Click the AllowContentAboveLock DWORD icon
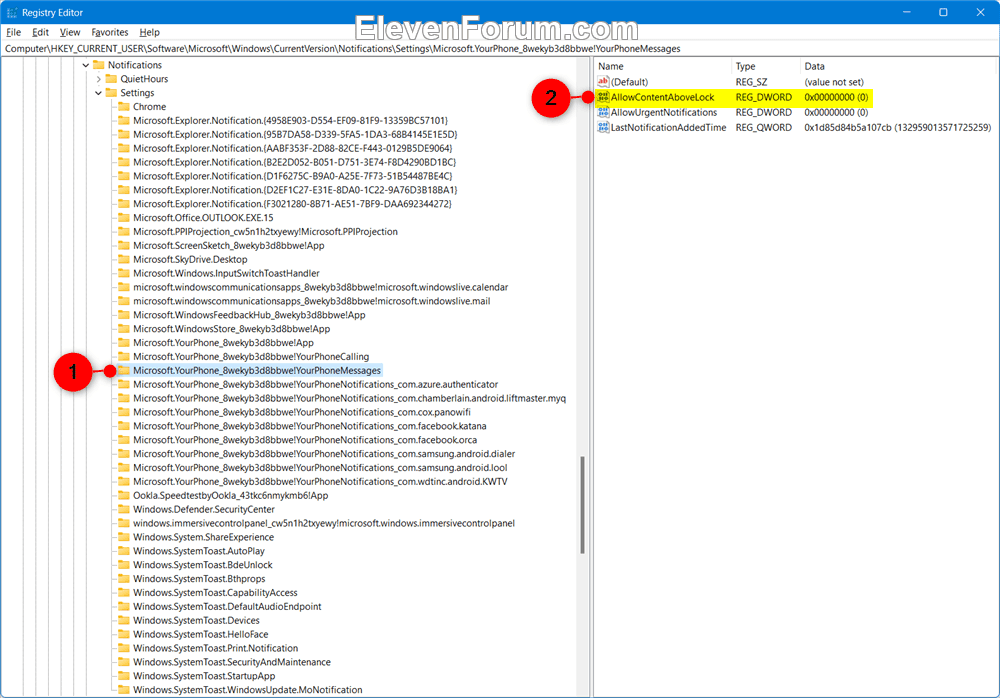 pos(603,97)
